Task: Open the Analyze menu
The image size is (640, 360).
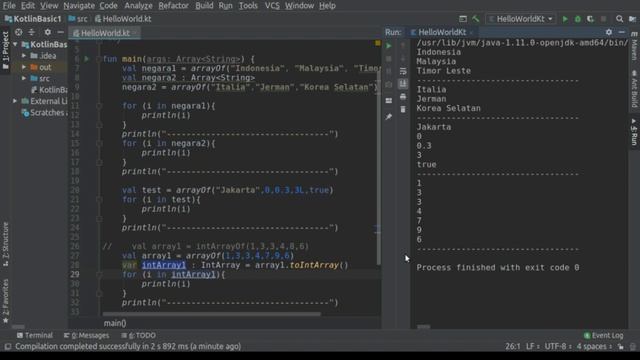Action: click(138, 6)
